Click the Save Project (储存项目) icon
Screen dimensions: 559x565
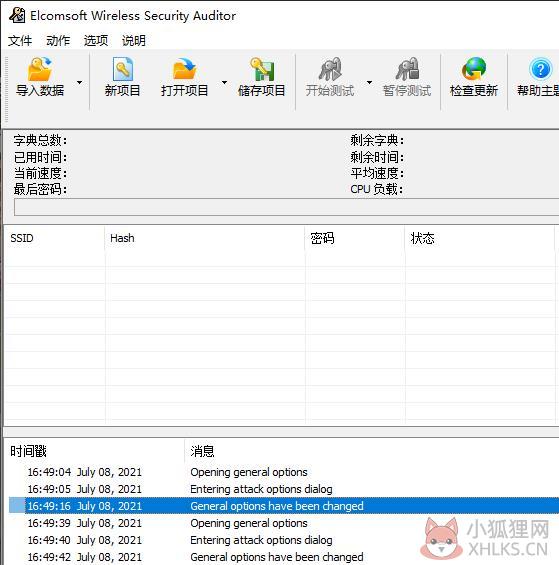(x=262, y=69)
